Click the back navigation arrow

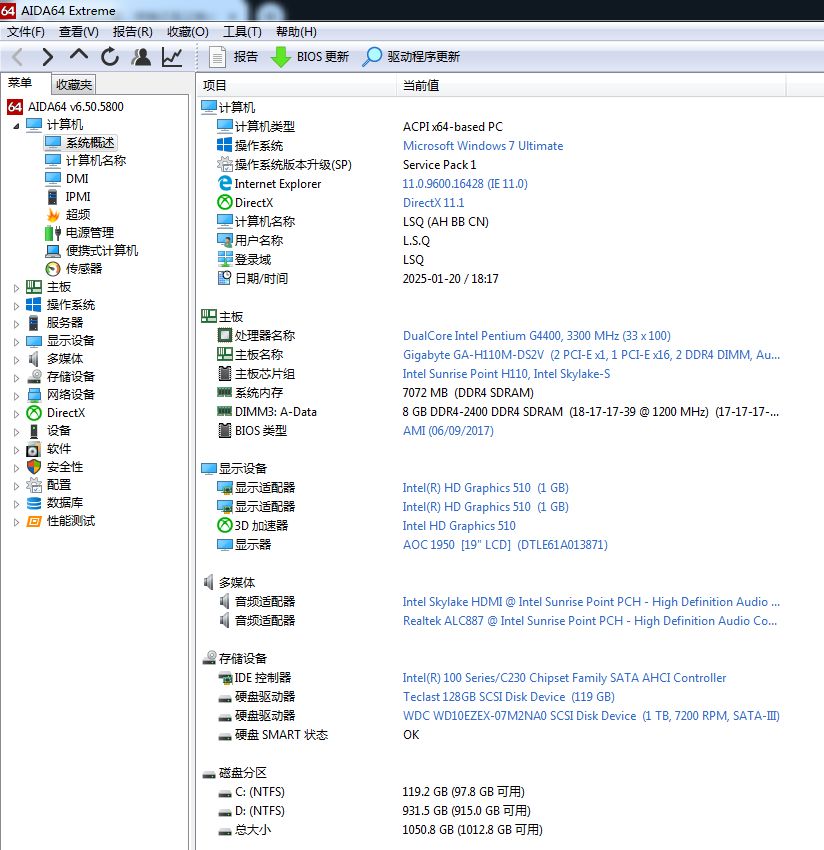coord(17,56)
